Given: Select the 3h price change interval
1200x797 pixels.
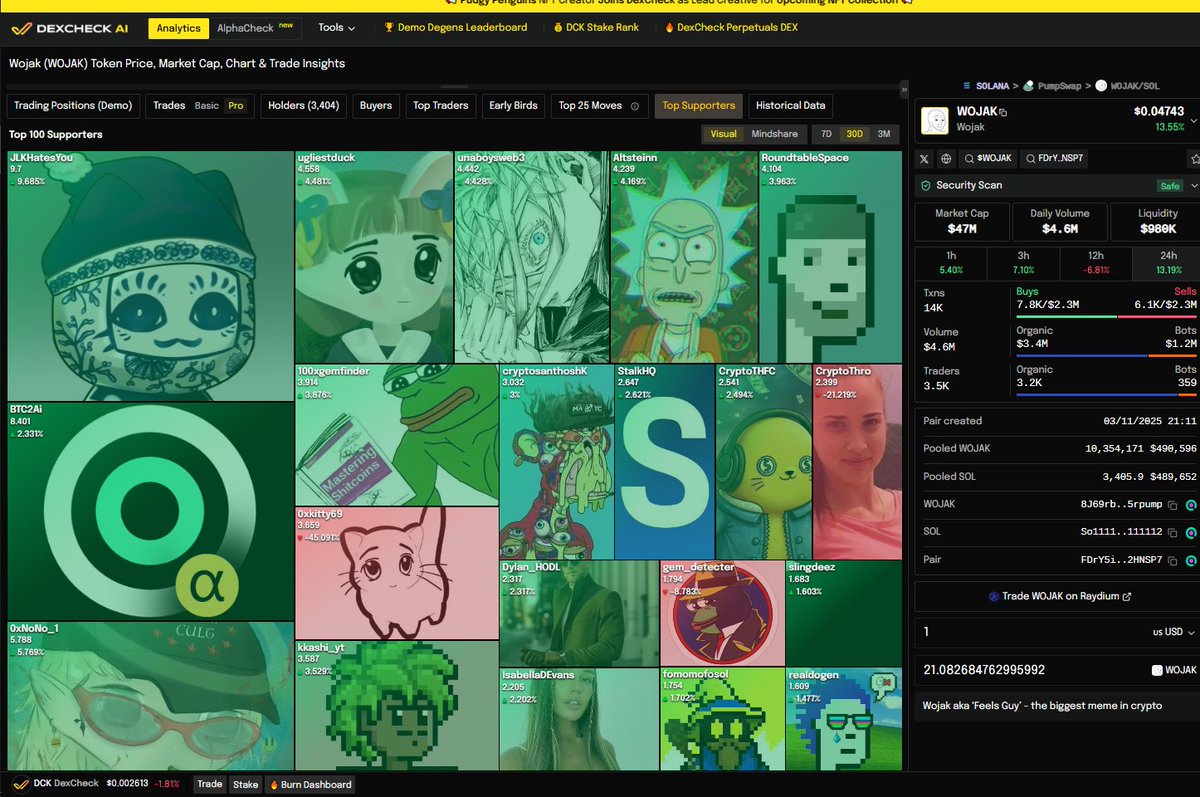Looking at the screenshot, I should 1022,262.
